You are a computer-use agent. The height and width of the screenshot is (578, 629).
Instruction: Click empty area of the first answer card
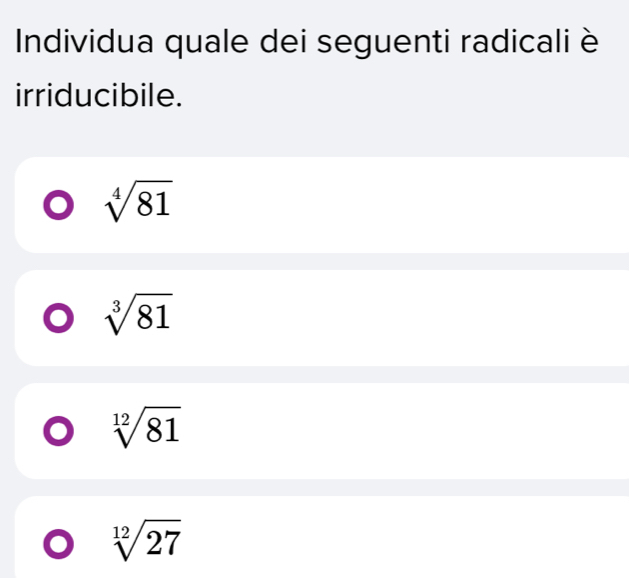400,205
